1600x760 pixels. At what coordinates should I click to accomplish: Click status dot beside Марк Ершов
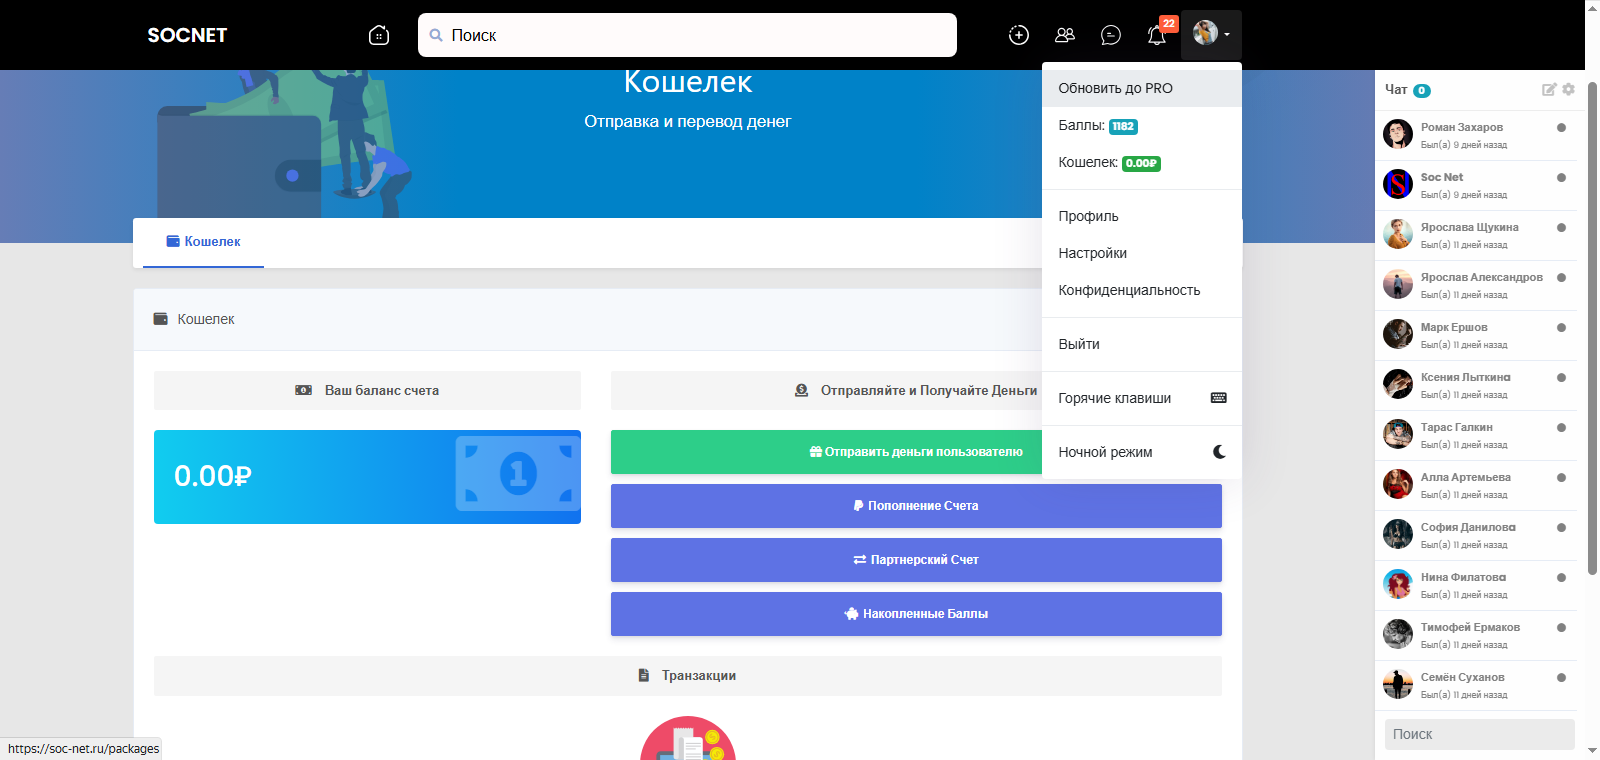pos(1561,327)
